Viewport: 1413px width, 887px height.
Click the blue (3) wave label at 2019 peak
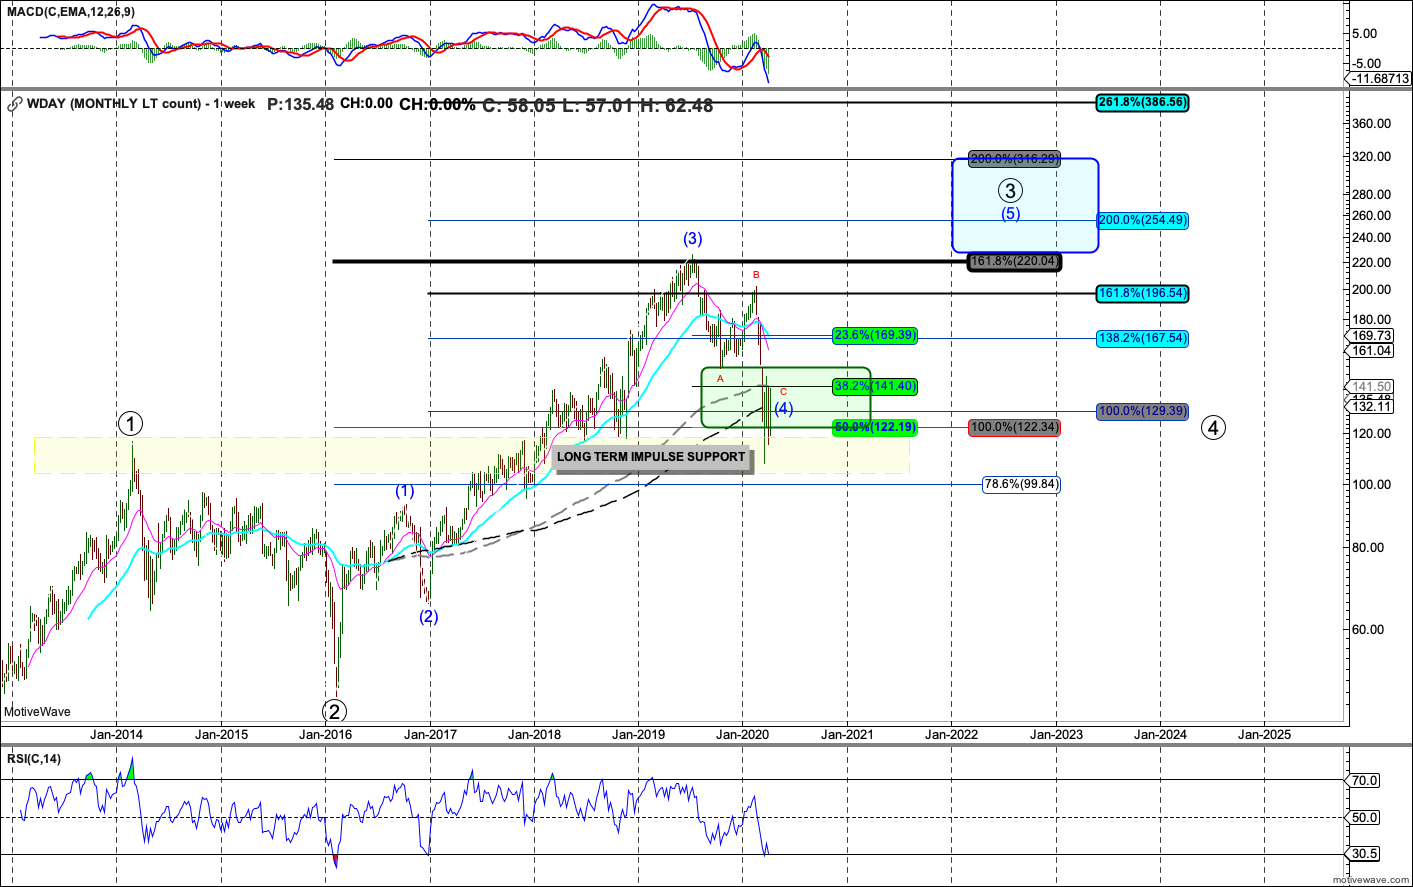click(693, 239)
